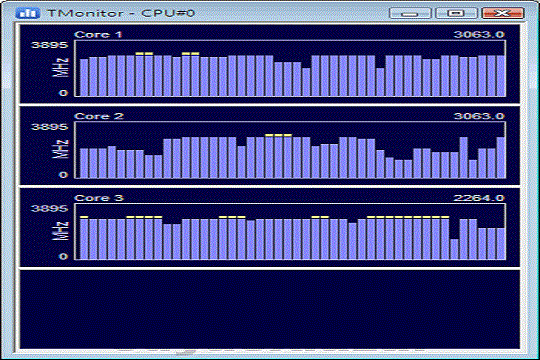Click the MHz axis label of Core 2
Image resolution: width=540 pixels, height=360 pixels.
[x=61, y=150]
